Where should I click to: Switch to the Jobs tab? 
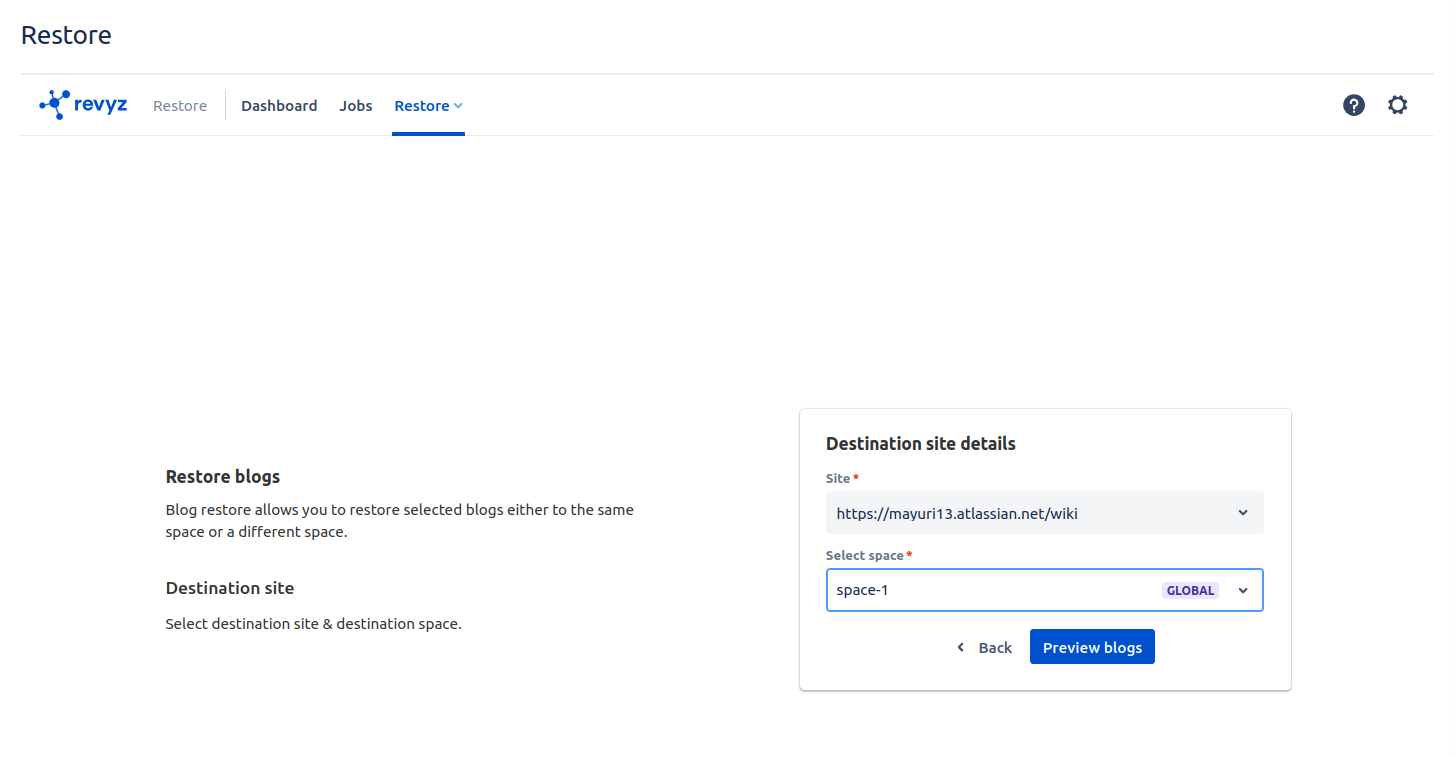click(x=355, y=106)
